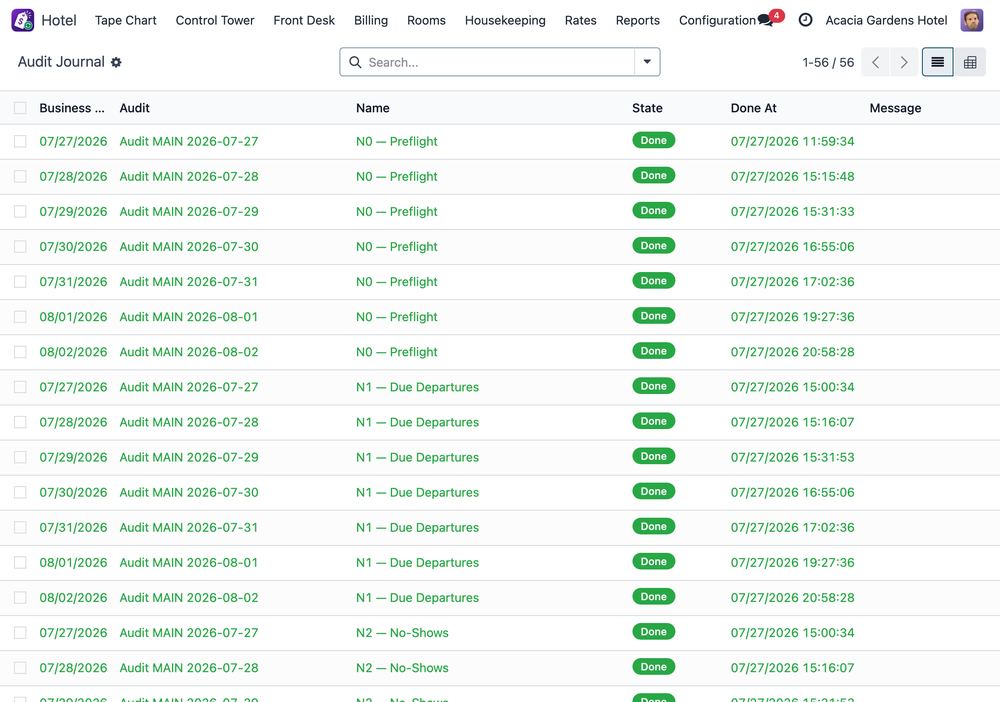Open the Configuration menu

coord(717,20)
